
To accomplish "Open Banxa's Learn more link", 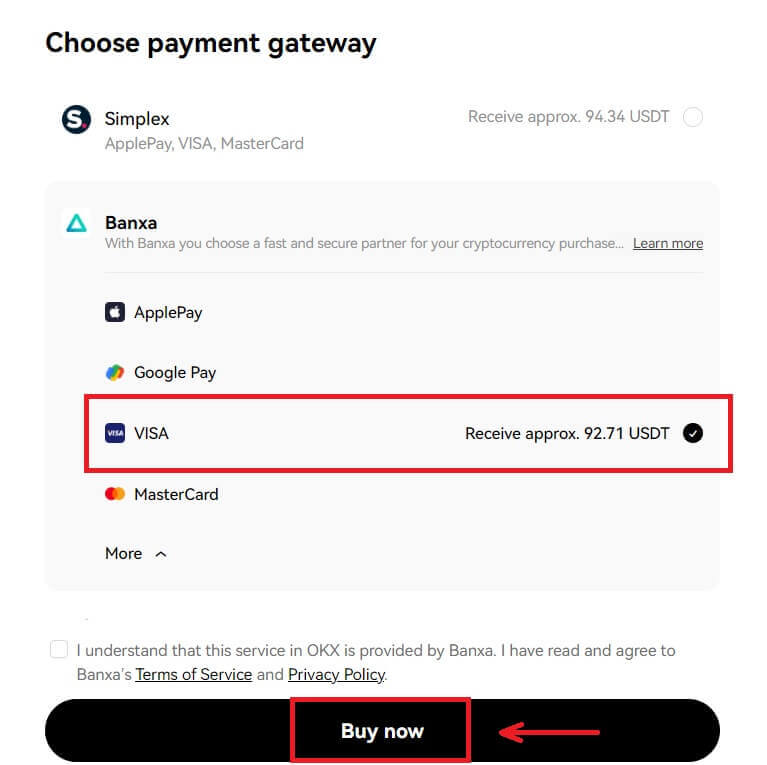I will (667, 243).
